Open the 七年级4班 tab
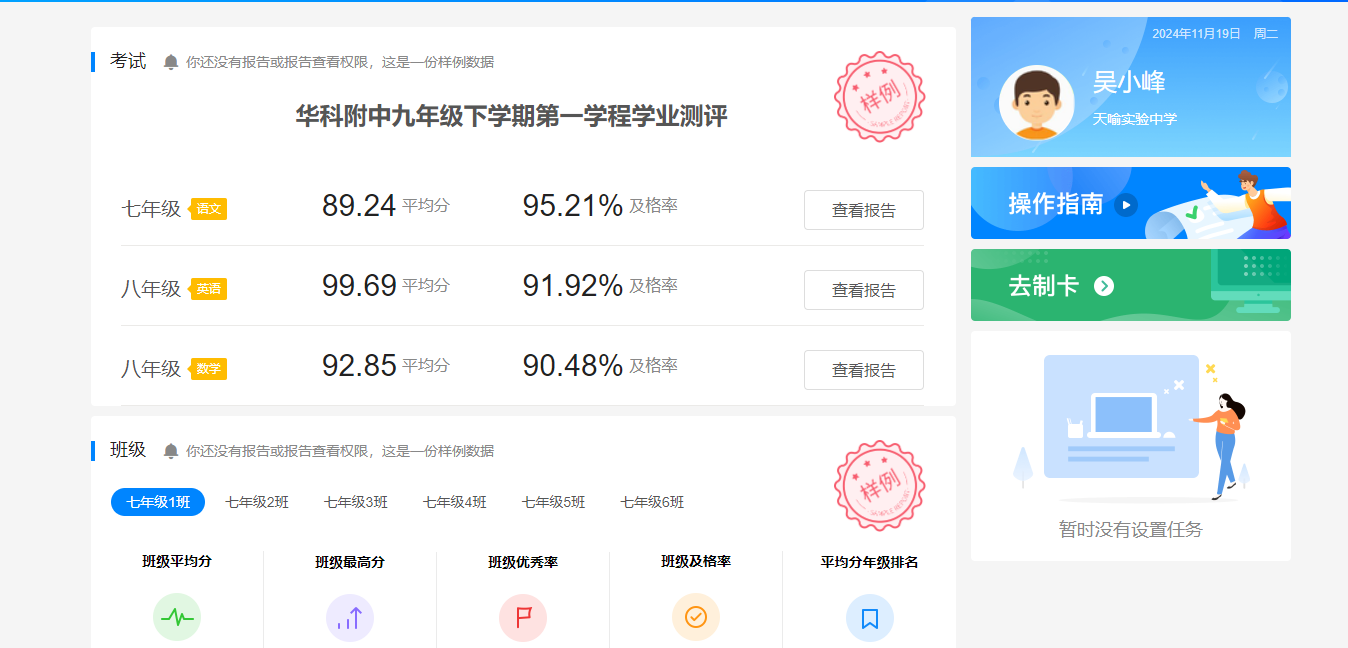 455,502
